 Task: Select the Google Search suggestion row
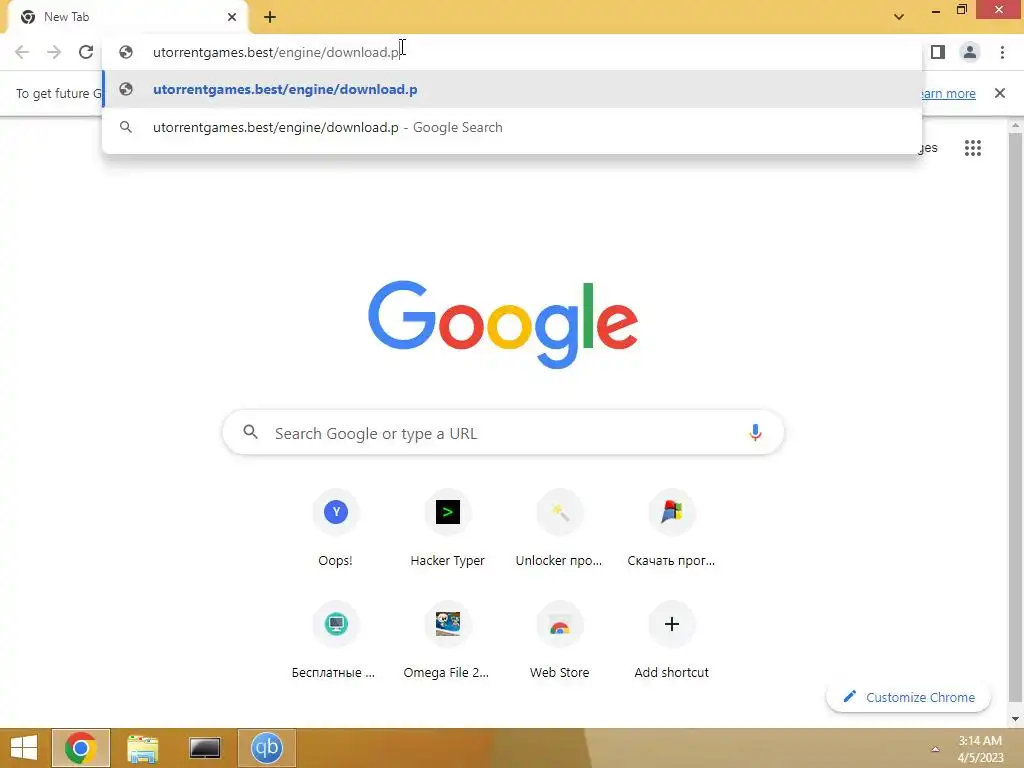(512, 127)
